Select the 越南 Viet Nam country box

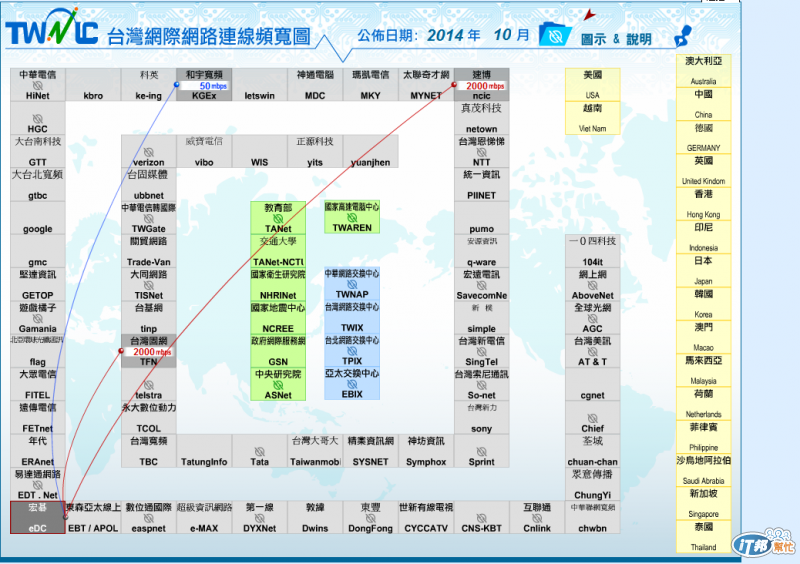point(593,118)
